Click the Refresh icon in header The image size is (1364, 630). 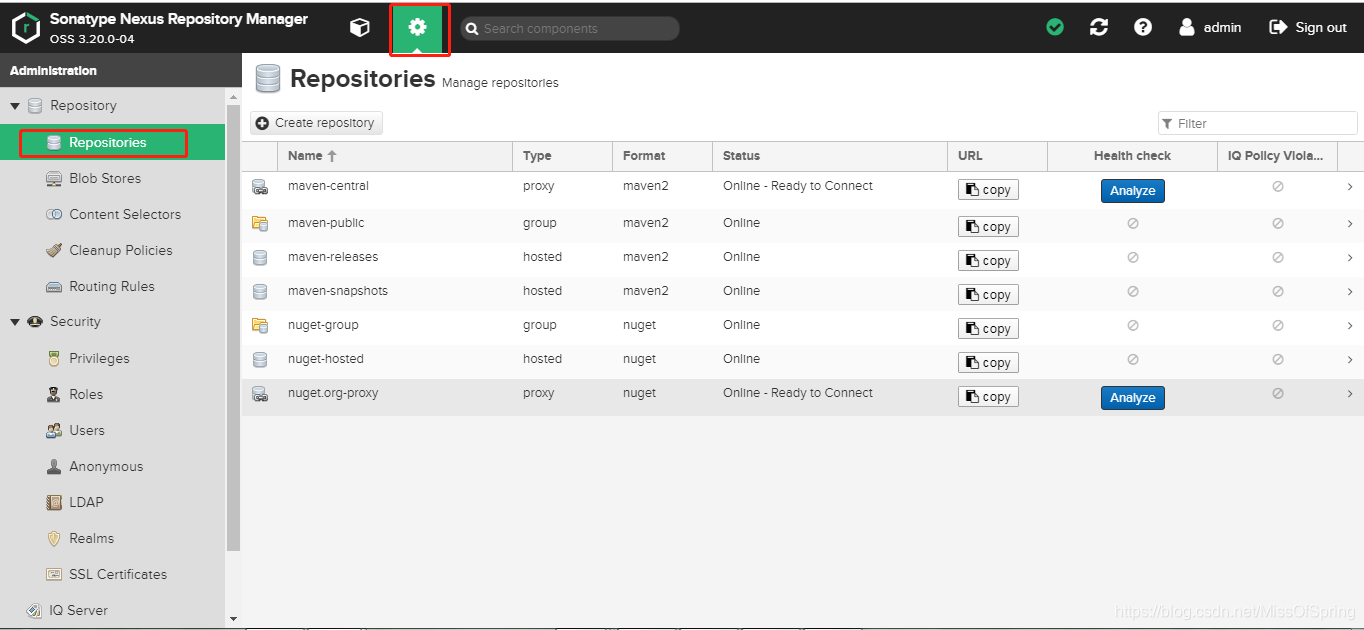1099,28
